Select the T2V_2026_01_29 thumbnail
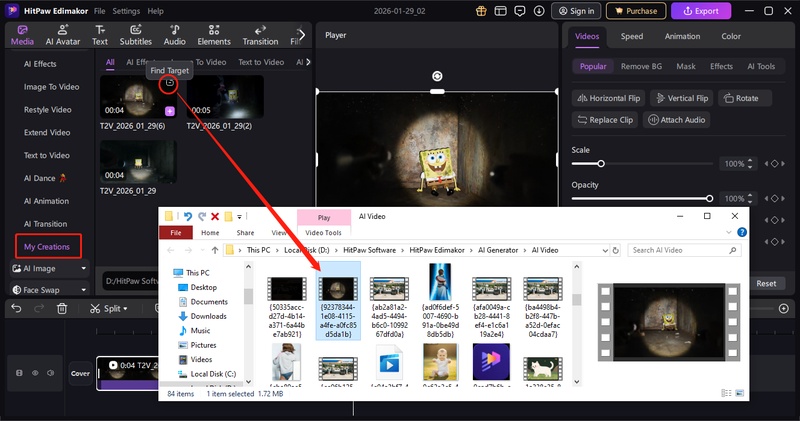Screen dimensions: 800x421 (x=138, y=162)
